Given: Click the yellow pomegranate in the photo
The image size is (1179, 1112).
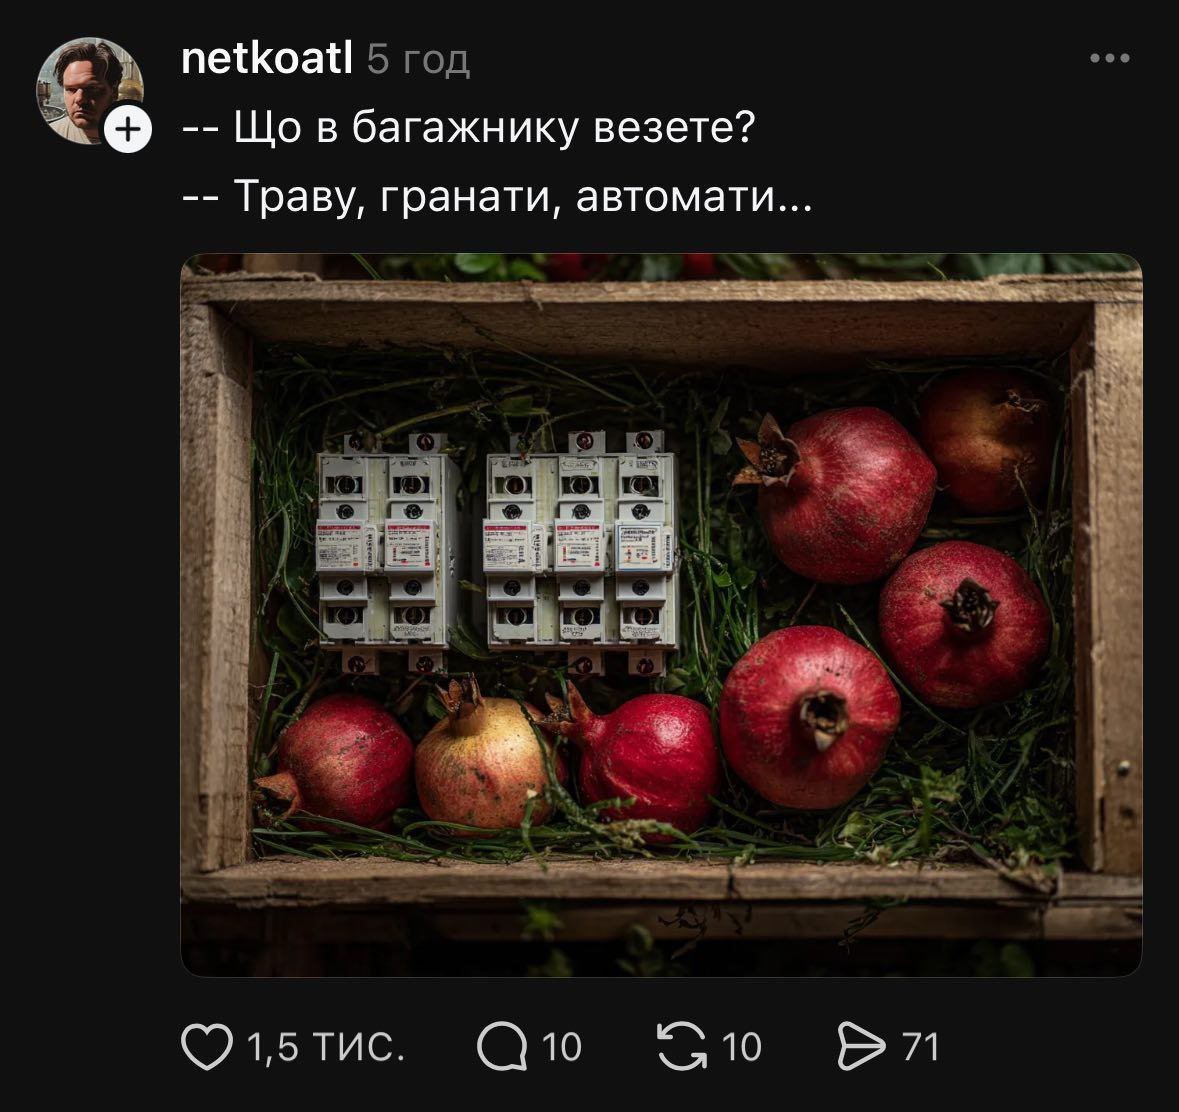Looking at the screenshot, I should click(x=483, y=758).
